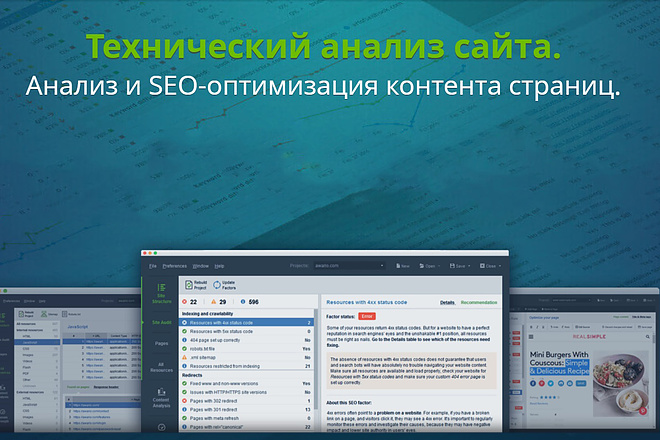Click the blue info icon beside 596
The height and width of the screenshot is (440, 660).
pyautogui.click(x=243, y=302)
